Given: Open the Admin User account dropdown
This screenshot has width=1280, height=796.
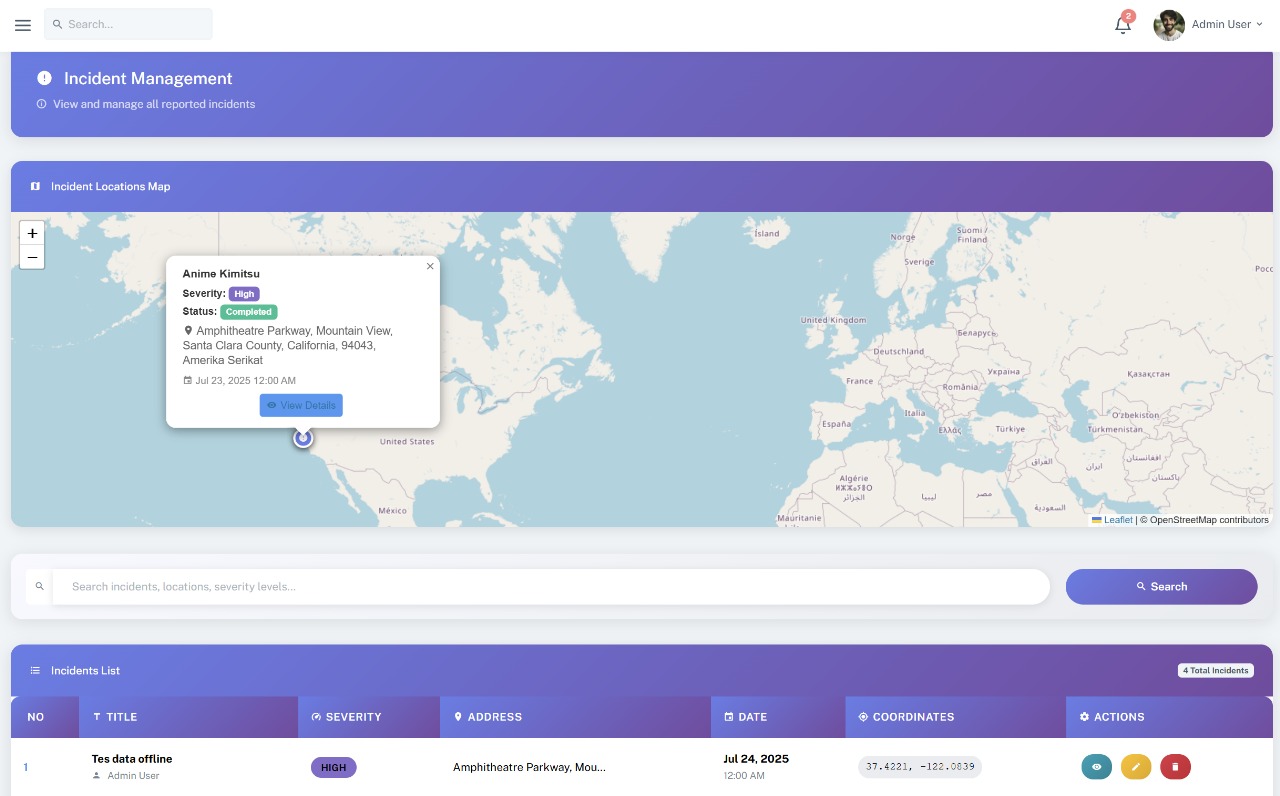Looking at the screenshot, I should pyautogui.click(x=1220, y=24).
